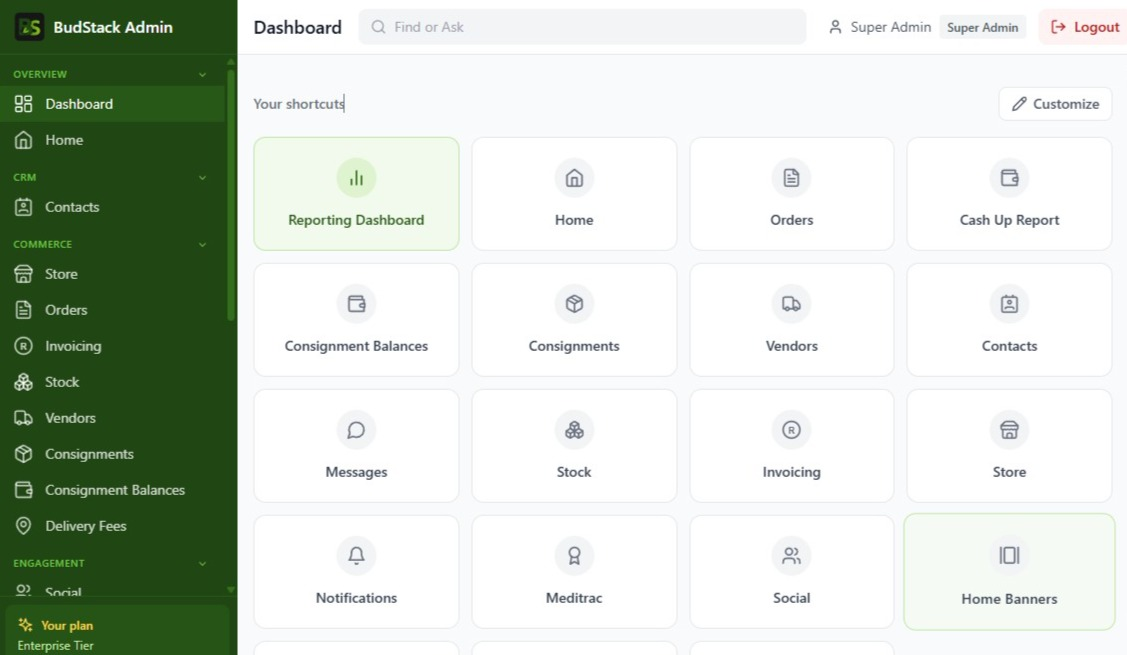Go to Home in the sidebar
Image resolution: width=1127 pixels, height=655 pixels.
point(112,139)
